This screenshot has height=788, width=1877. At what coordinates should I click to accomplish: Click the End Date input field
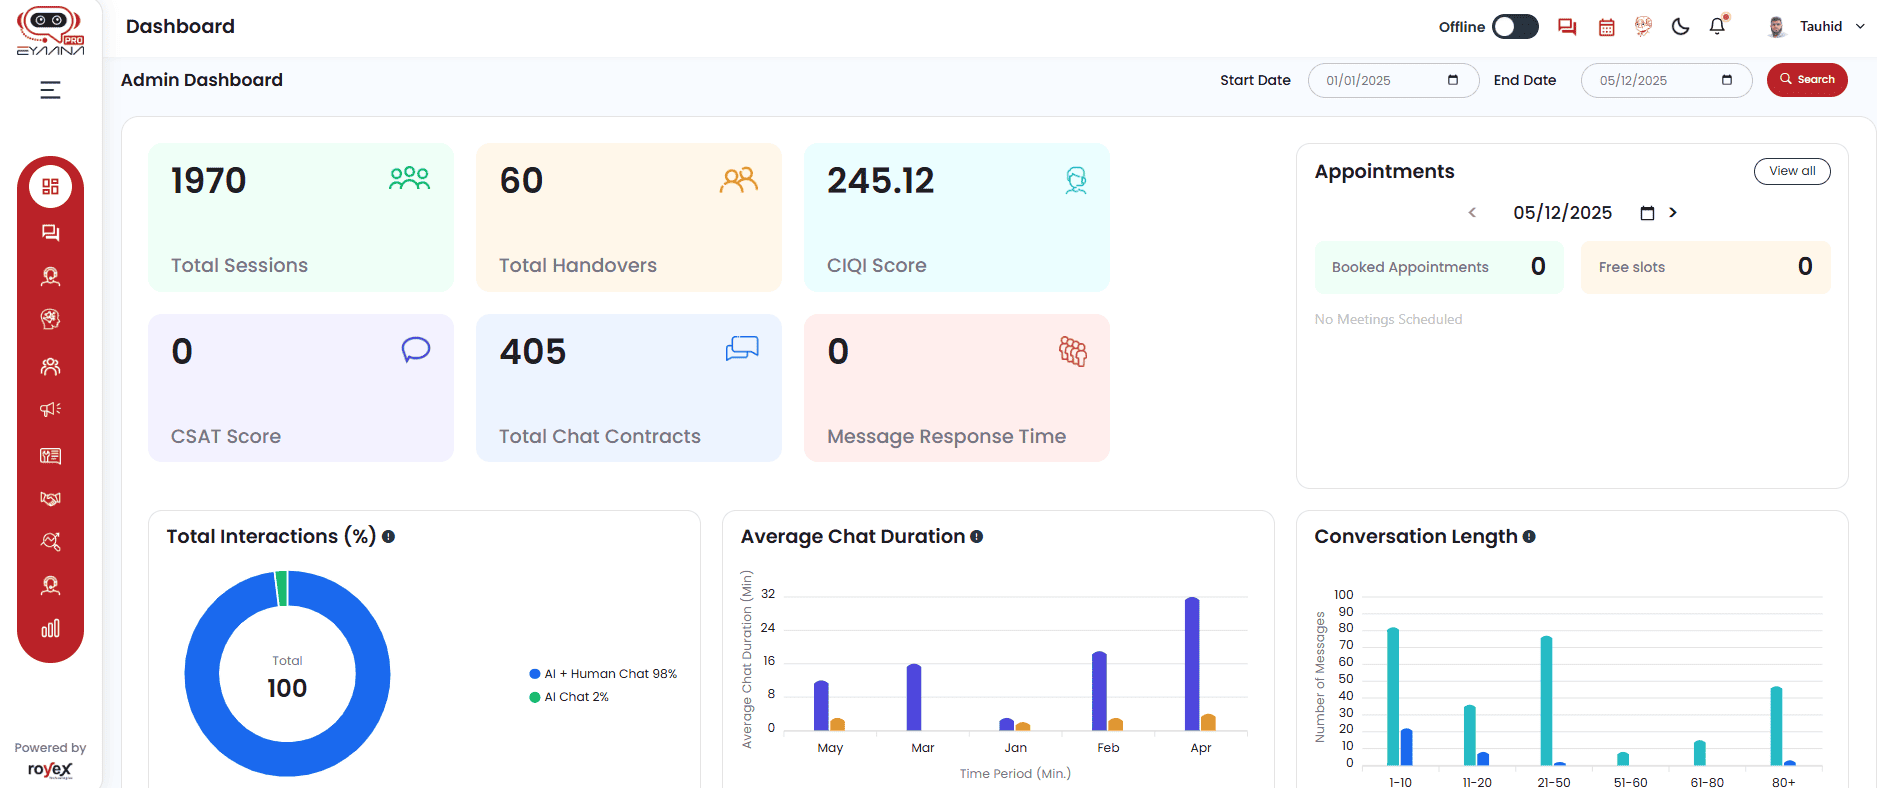[x=1666, y=80]
